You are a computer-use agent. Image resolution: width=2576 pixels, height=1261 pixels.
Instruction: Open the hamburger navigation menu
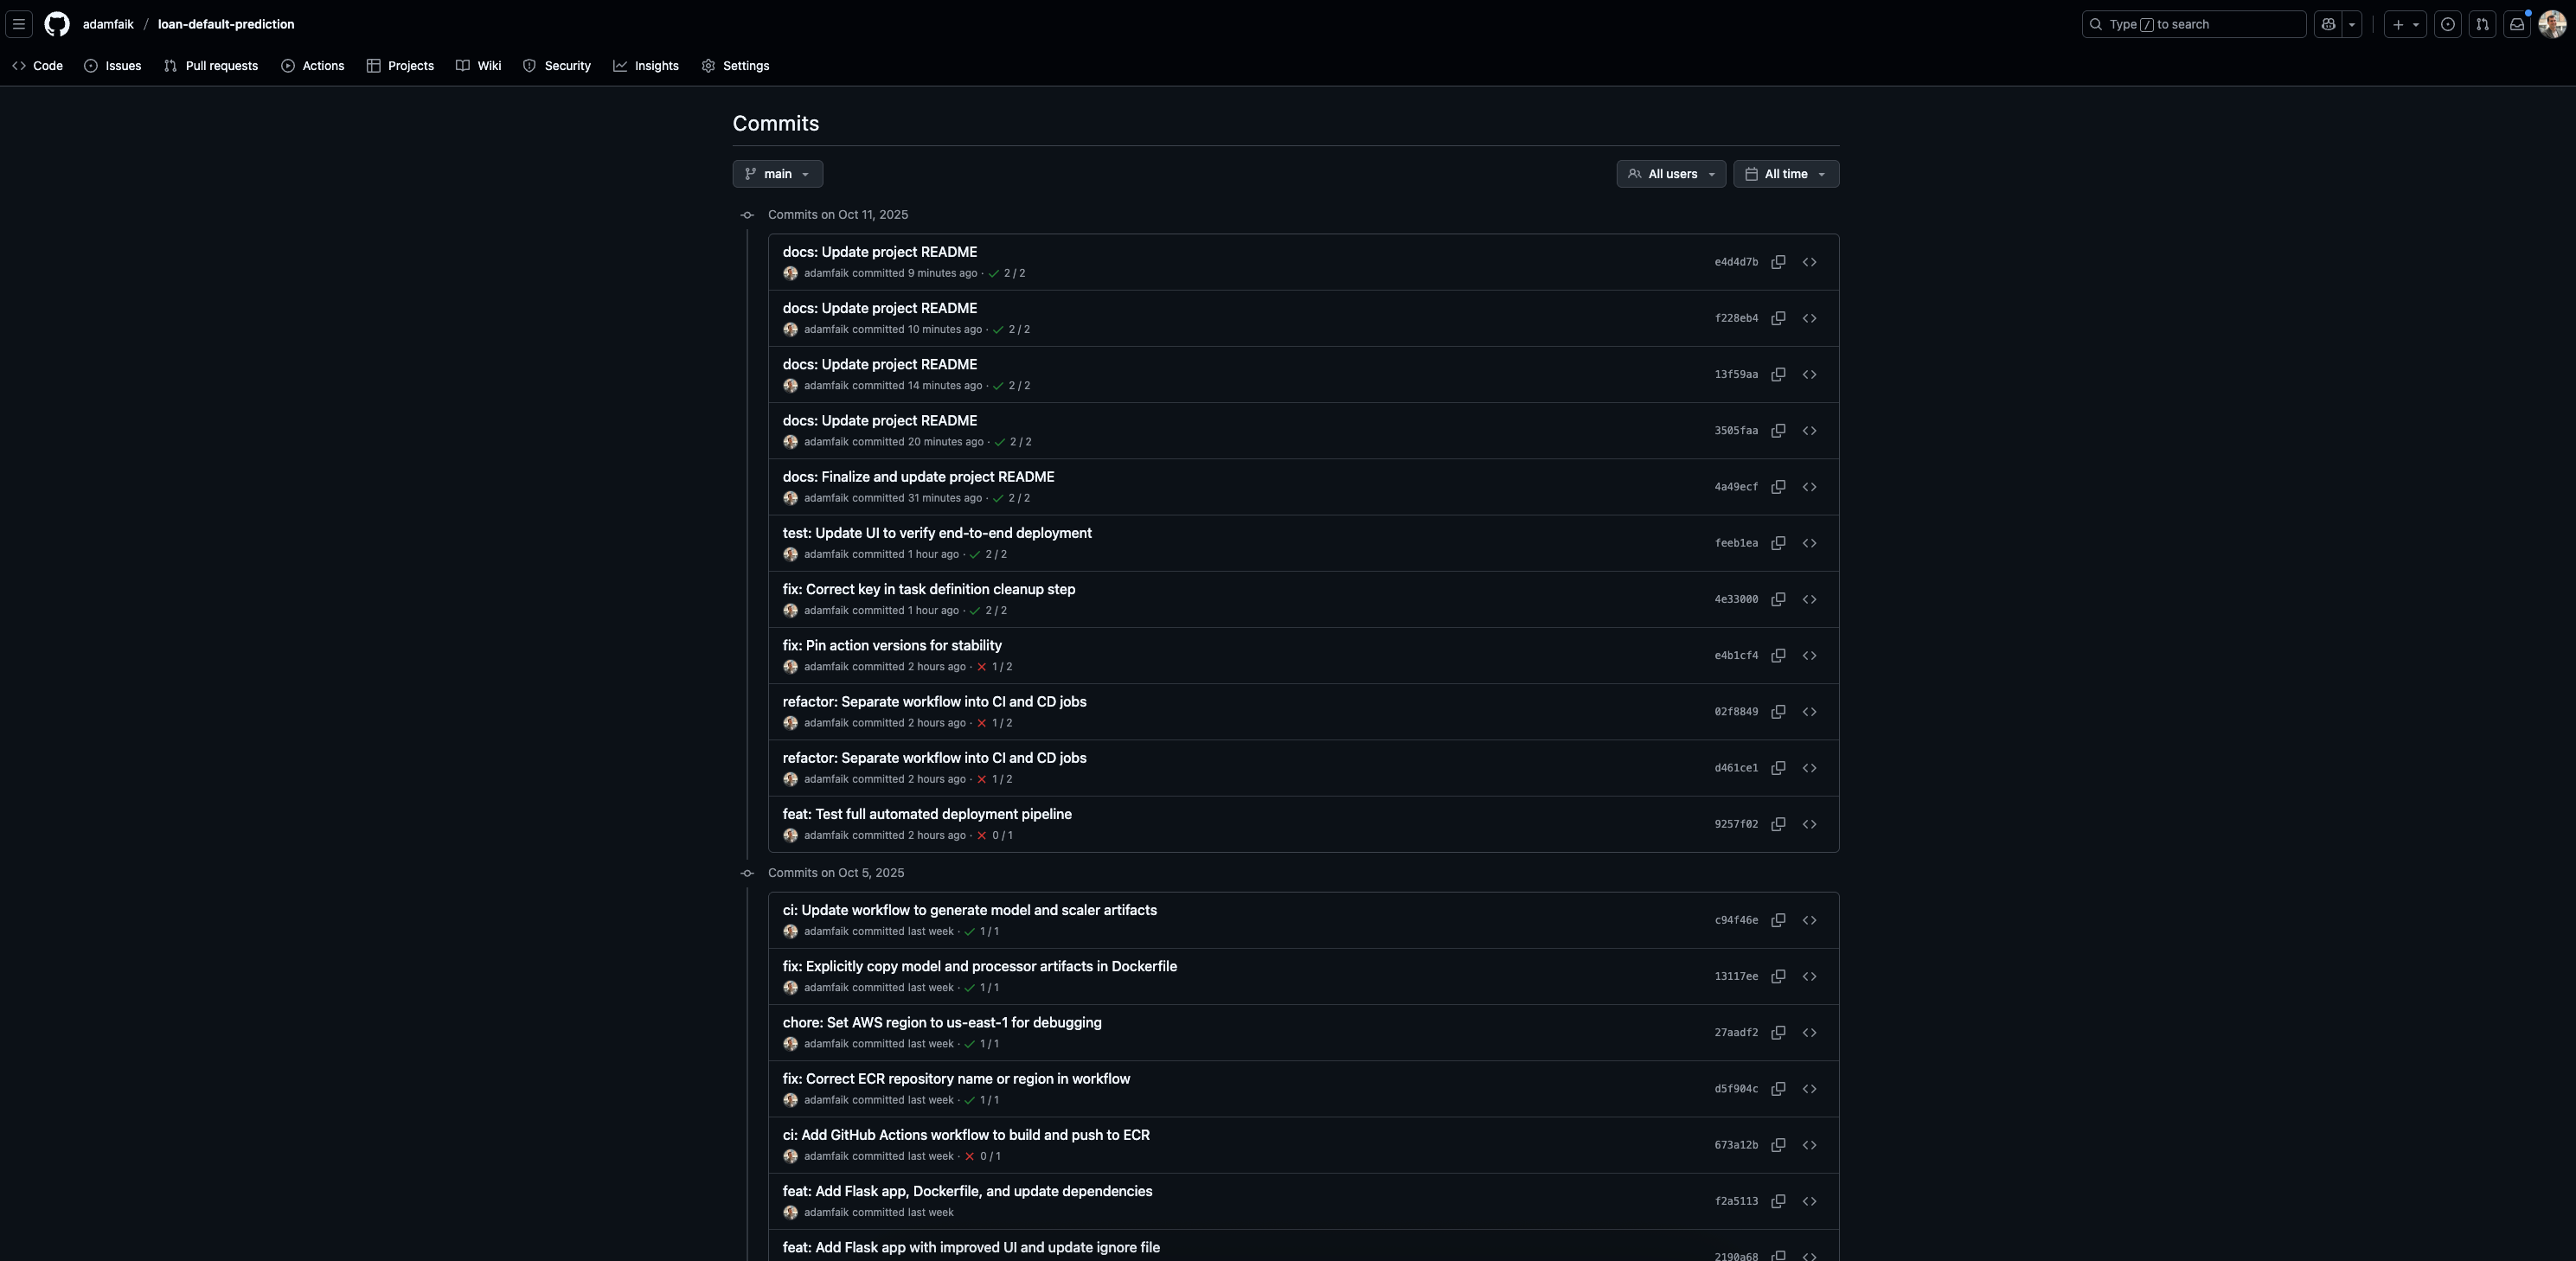[18, 24]
